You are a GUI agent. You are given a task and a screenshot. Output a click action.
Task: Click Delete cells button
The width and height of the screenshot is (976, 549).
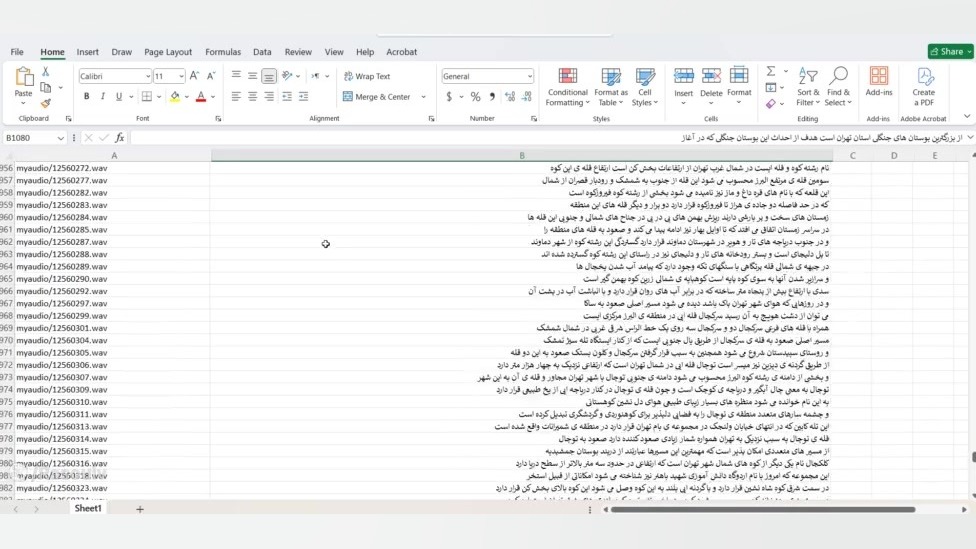point(711,85)
